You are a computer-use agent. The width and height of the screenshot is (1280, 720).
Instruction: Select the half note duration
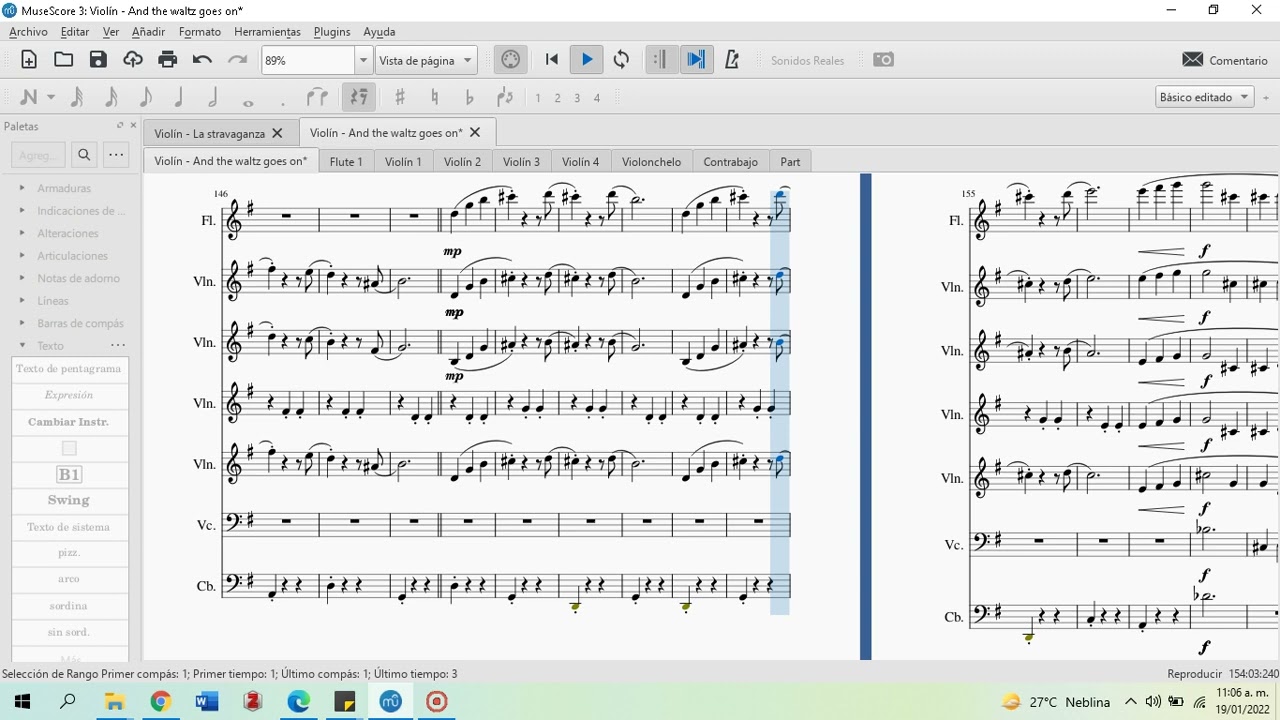(x=213, y=97)
